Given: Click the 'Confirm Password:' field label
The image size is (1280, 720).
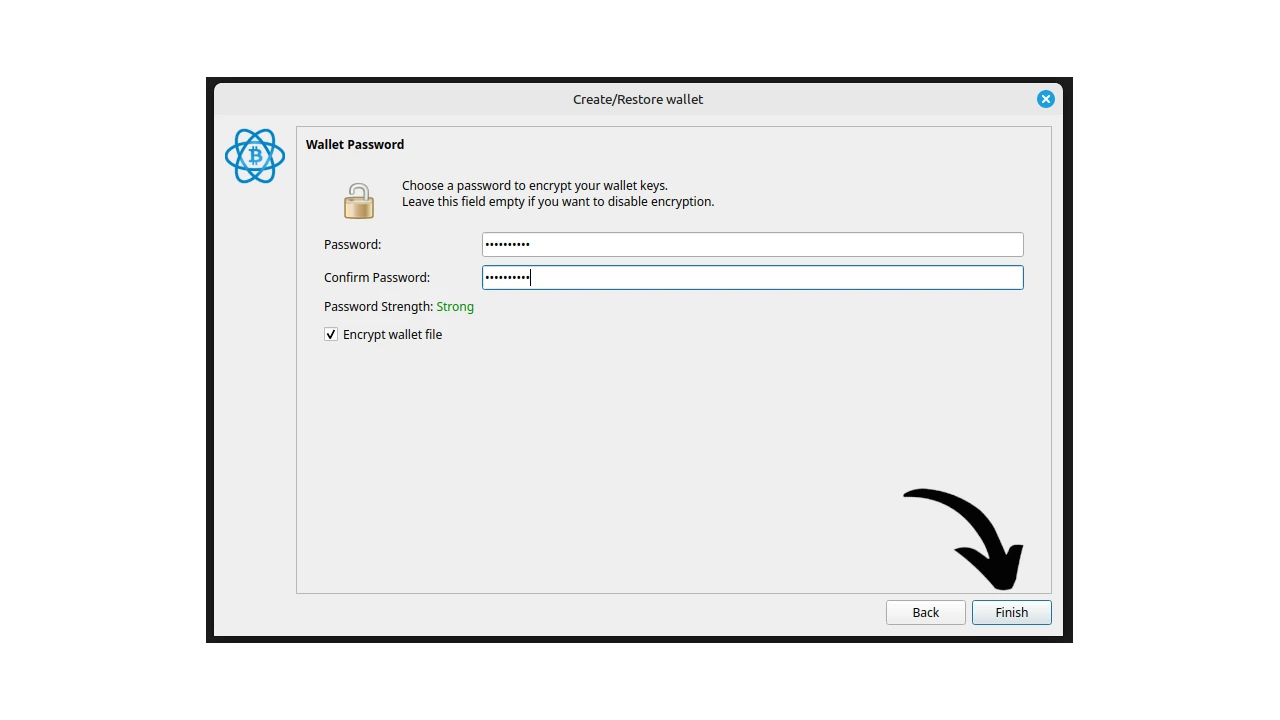Looking at the screenshot, I should (376, 278).
